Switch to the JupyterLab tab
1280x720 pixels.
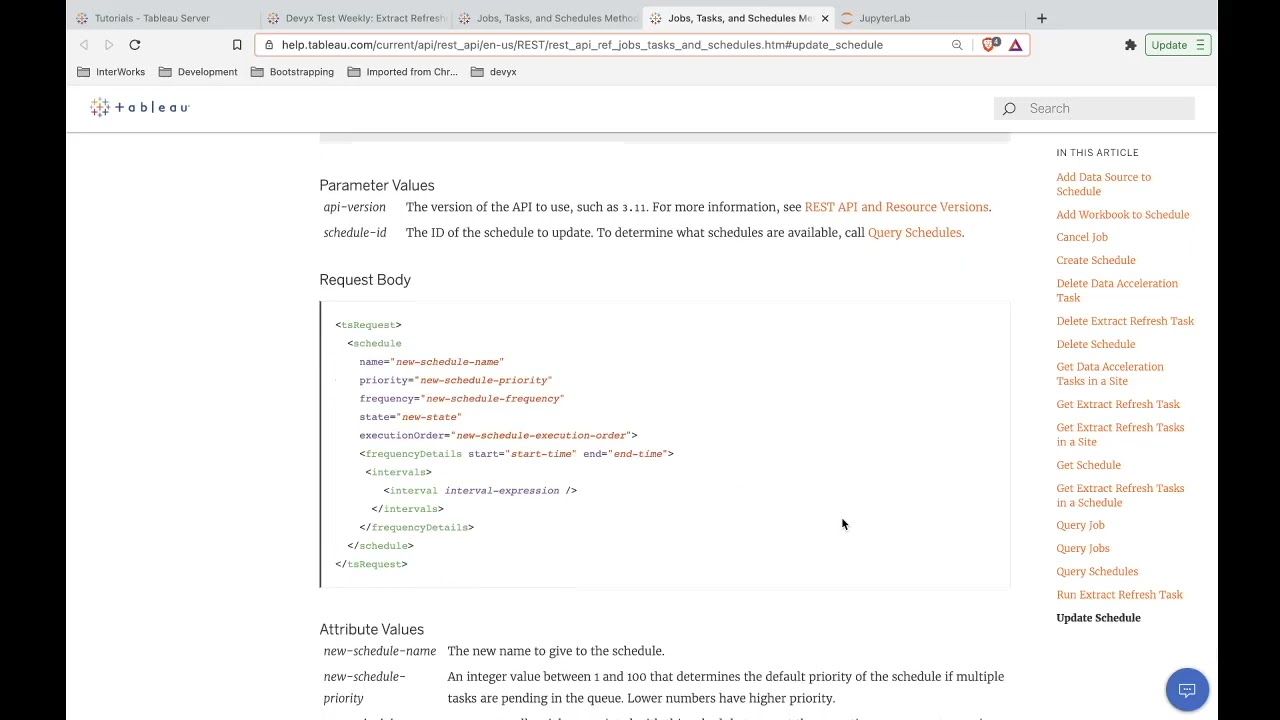[884, 18]
